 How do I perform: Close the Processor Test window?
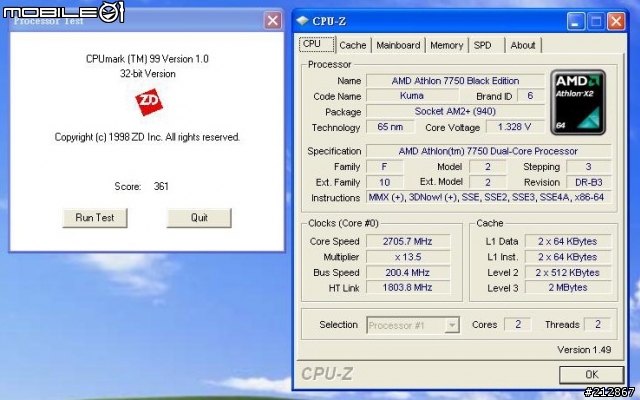[x=273, y=20]
